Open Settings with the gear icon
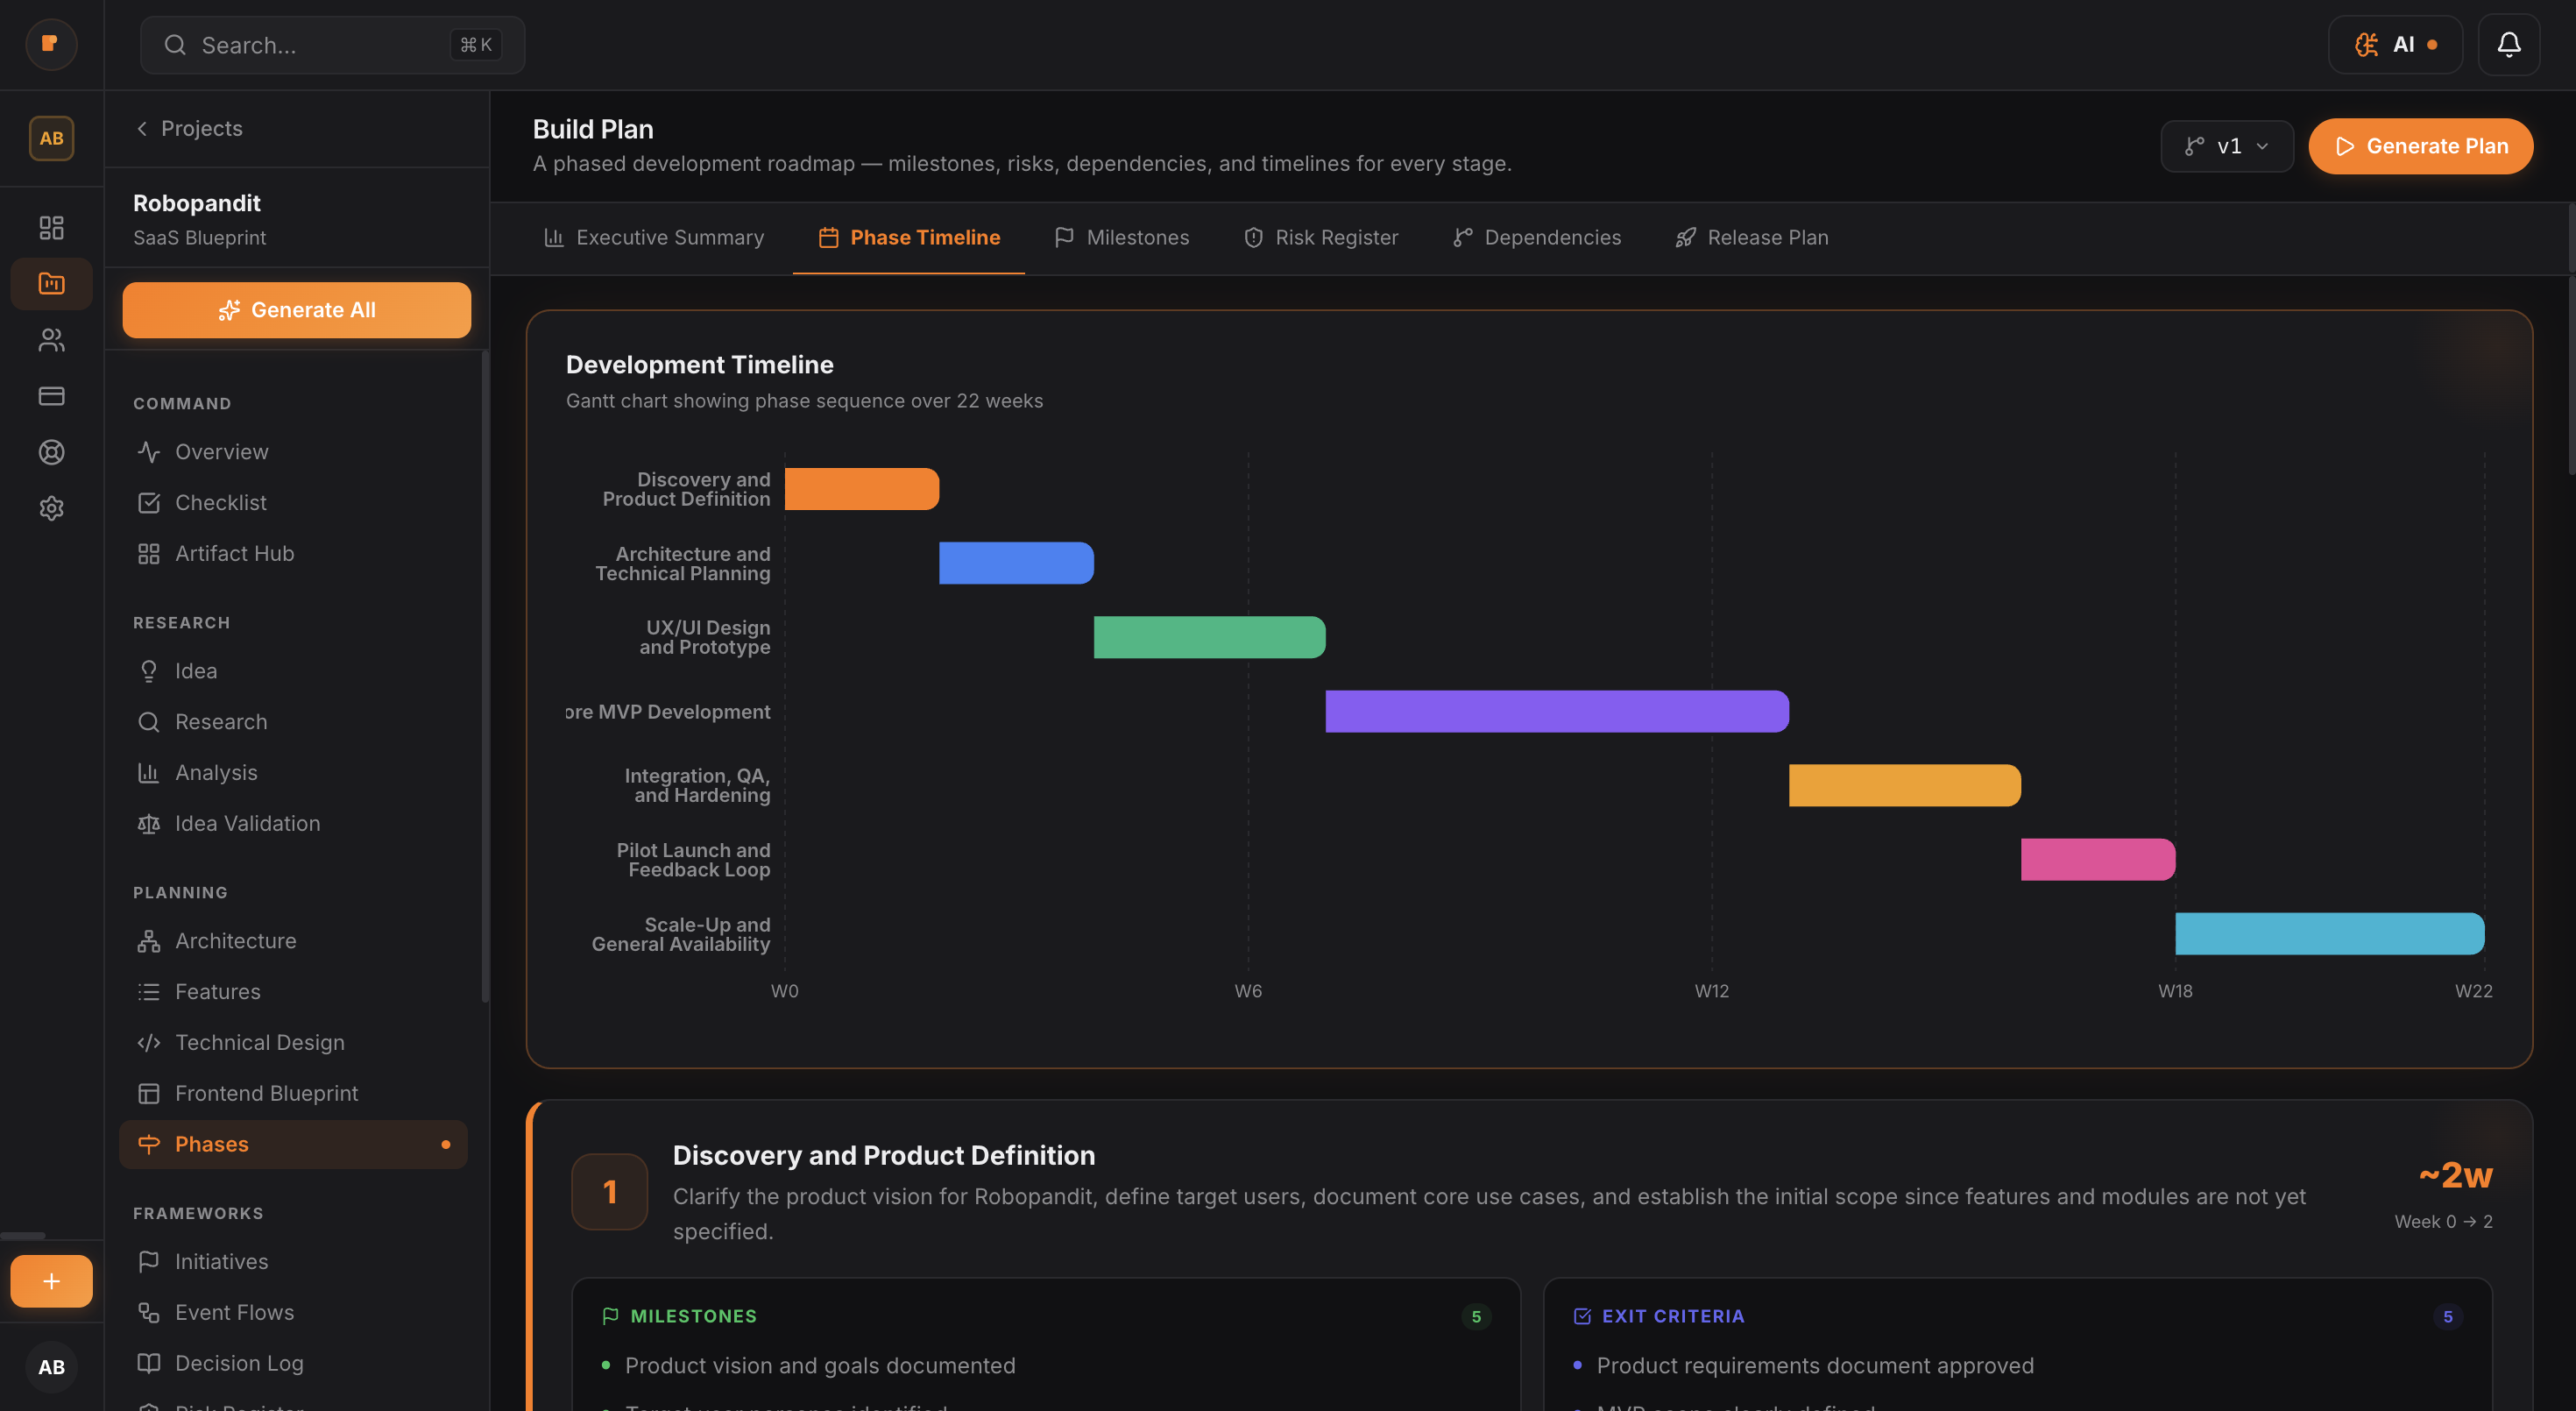Image resolution: width=2576 pixels, height=1411 pixels. tap(51, 508)
